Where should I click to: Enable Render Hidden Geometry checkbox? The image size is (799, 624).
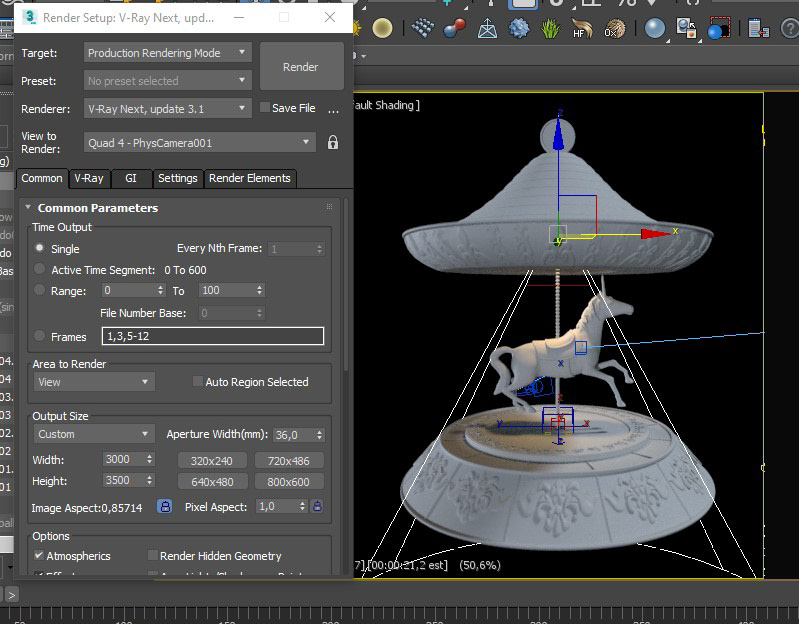(152, 555)
